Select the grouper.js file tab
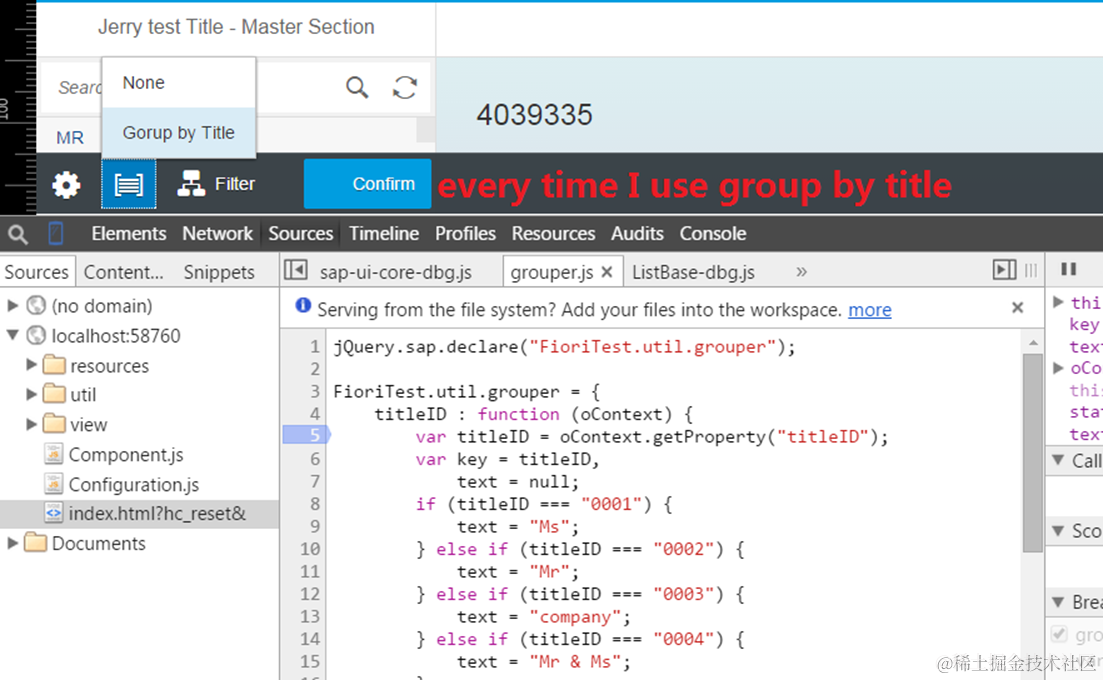 [x=552, y=272]
